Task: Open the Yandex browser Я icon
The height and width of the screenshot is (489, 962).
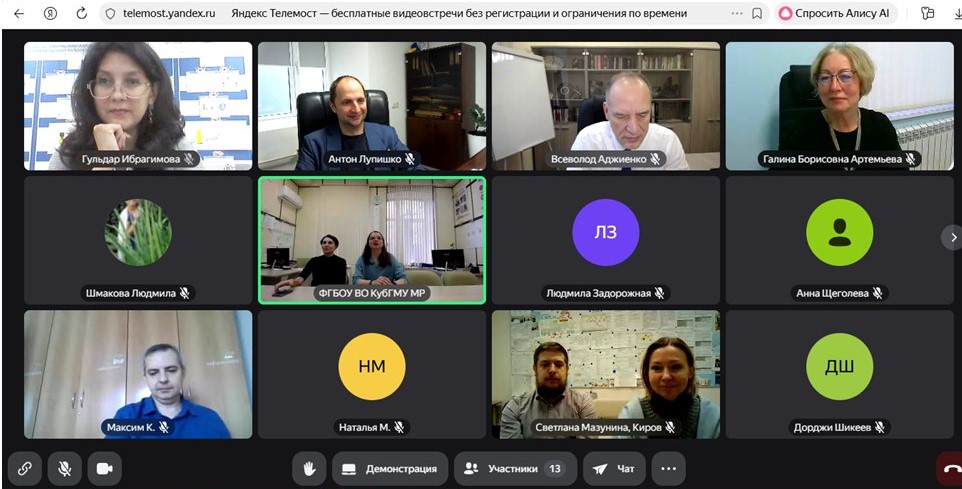Action: (x=50, y=13)
